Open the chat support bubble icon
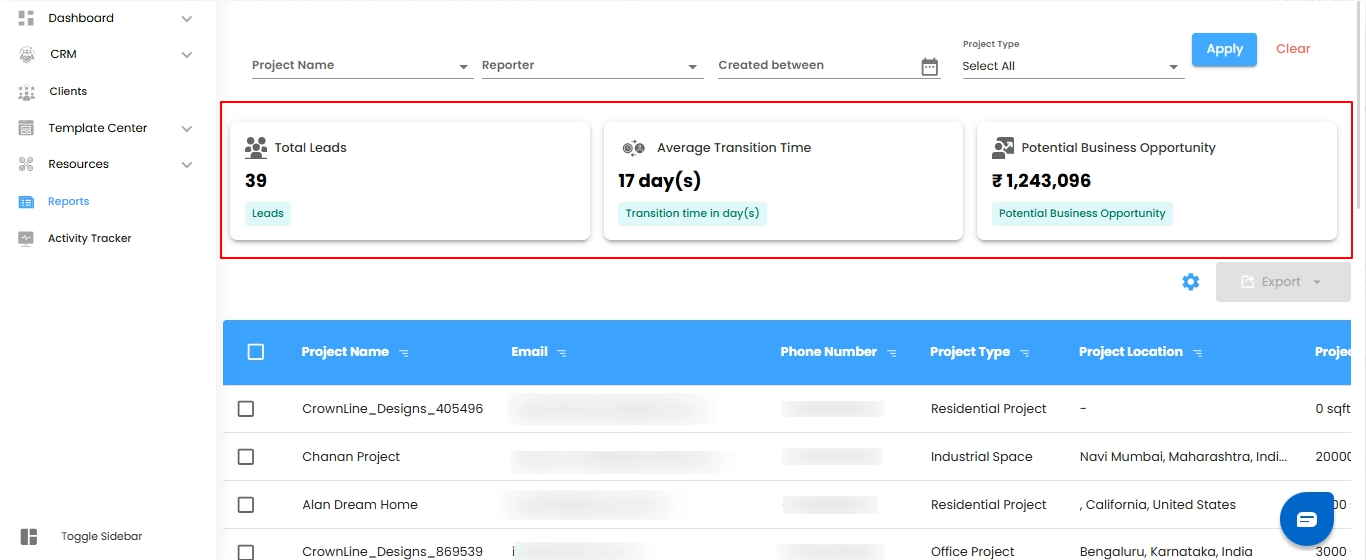The height and width of the screenshot is (560, 1366). pyautogui.click(x=1307, y=519)
